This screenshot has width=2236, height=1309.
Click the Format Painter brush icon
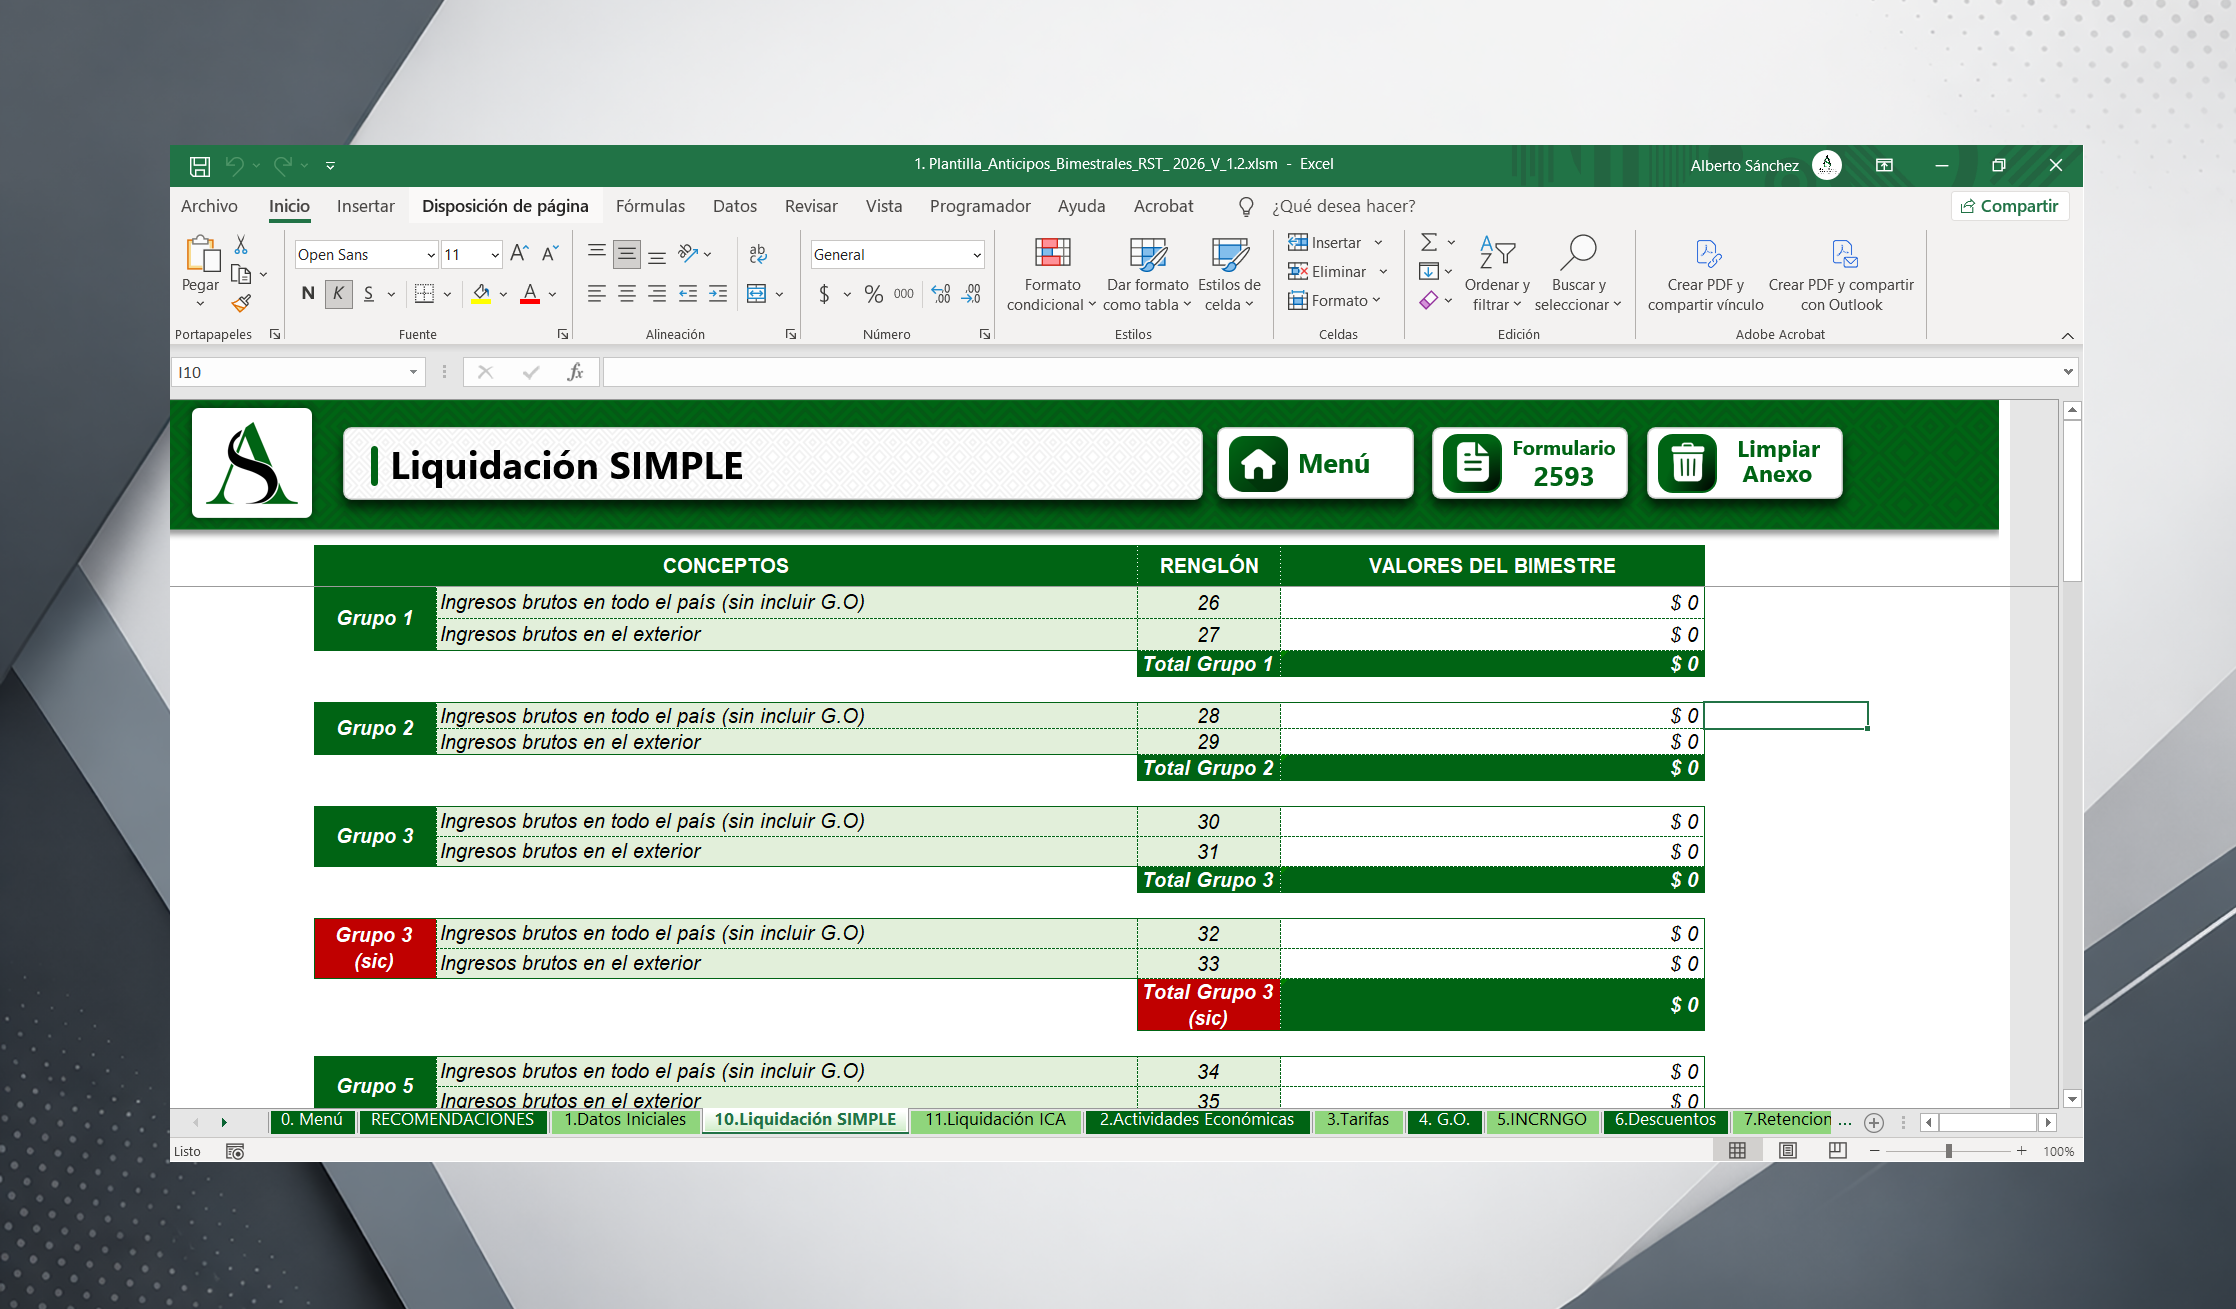point(241,303)
